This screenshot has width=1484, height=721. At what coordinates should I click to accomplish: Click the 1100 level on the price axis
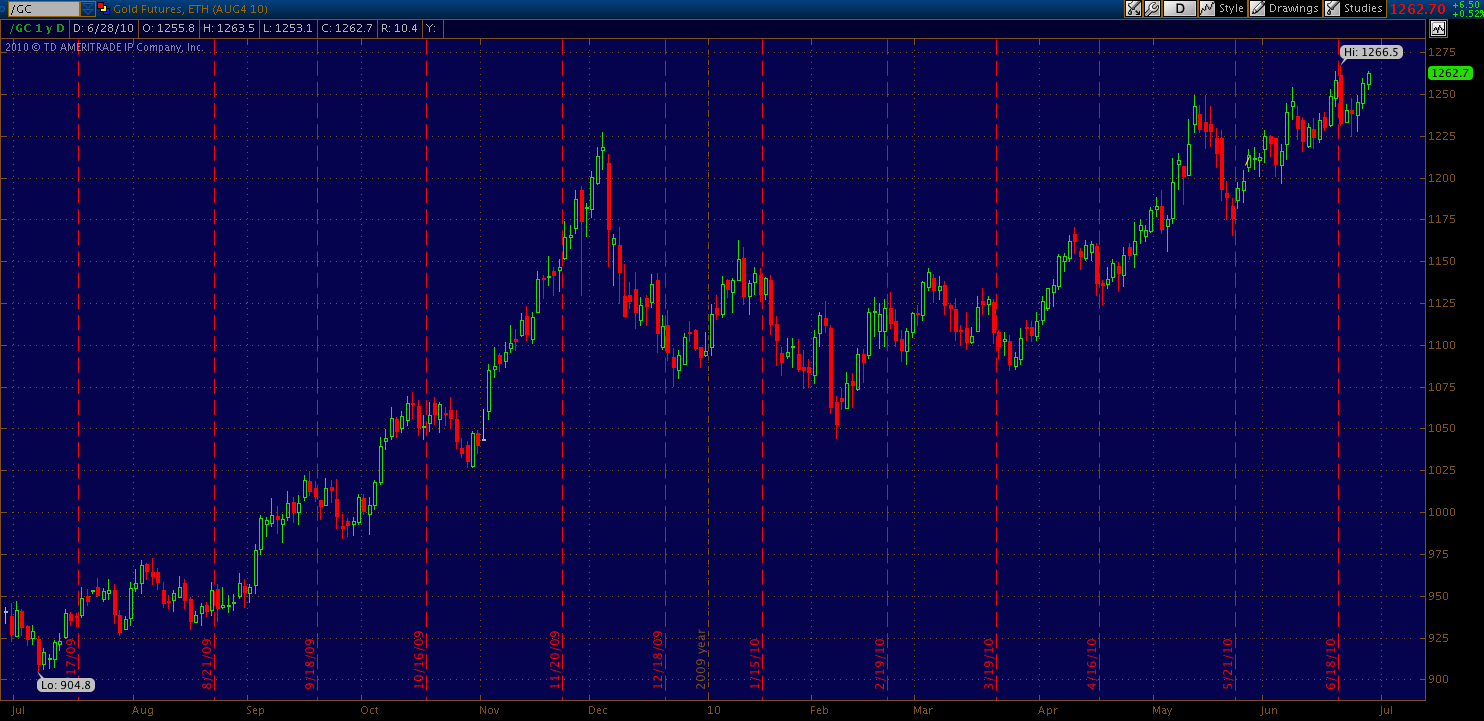(1441, 345)
